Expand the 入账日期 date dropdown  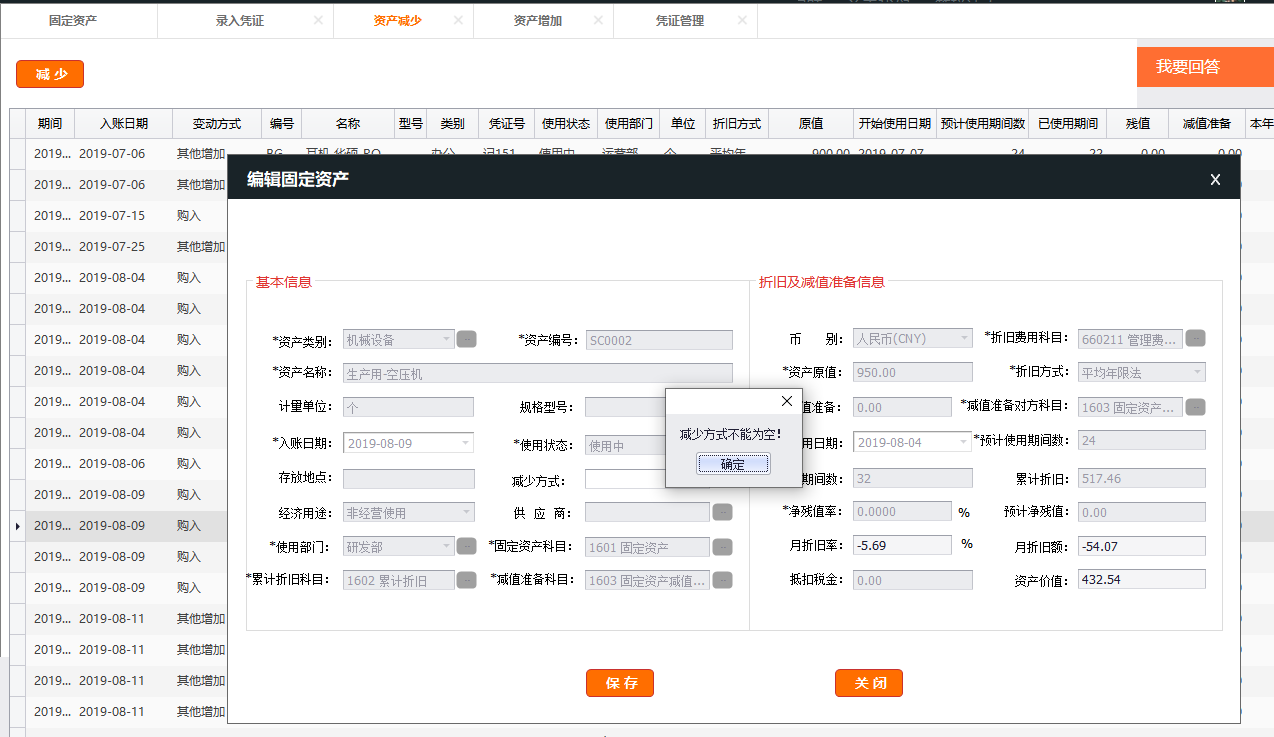click(465, 443)
